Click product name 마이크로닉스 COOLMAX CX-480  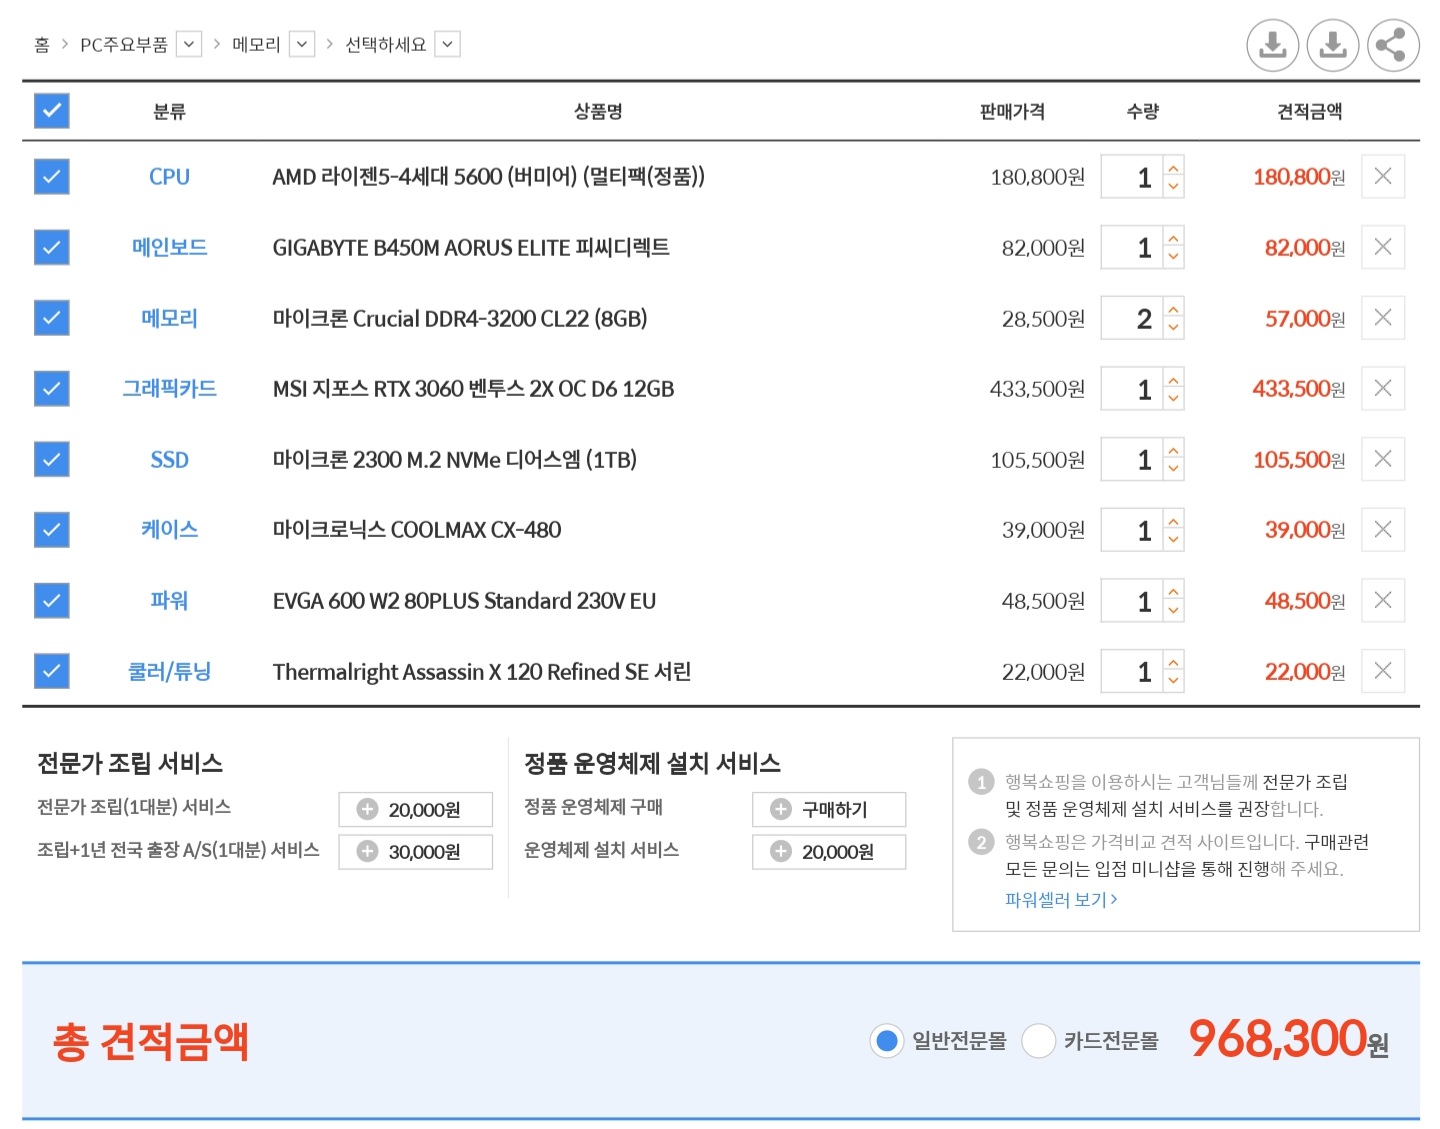tap(417, 530)
